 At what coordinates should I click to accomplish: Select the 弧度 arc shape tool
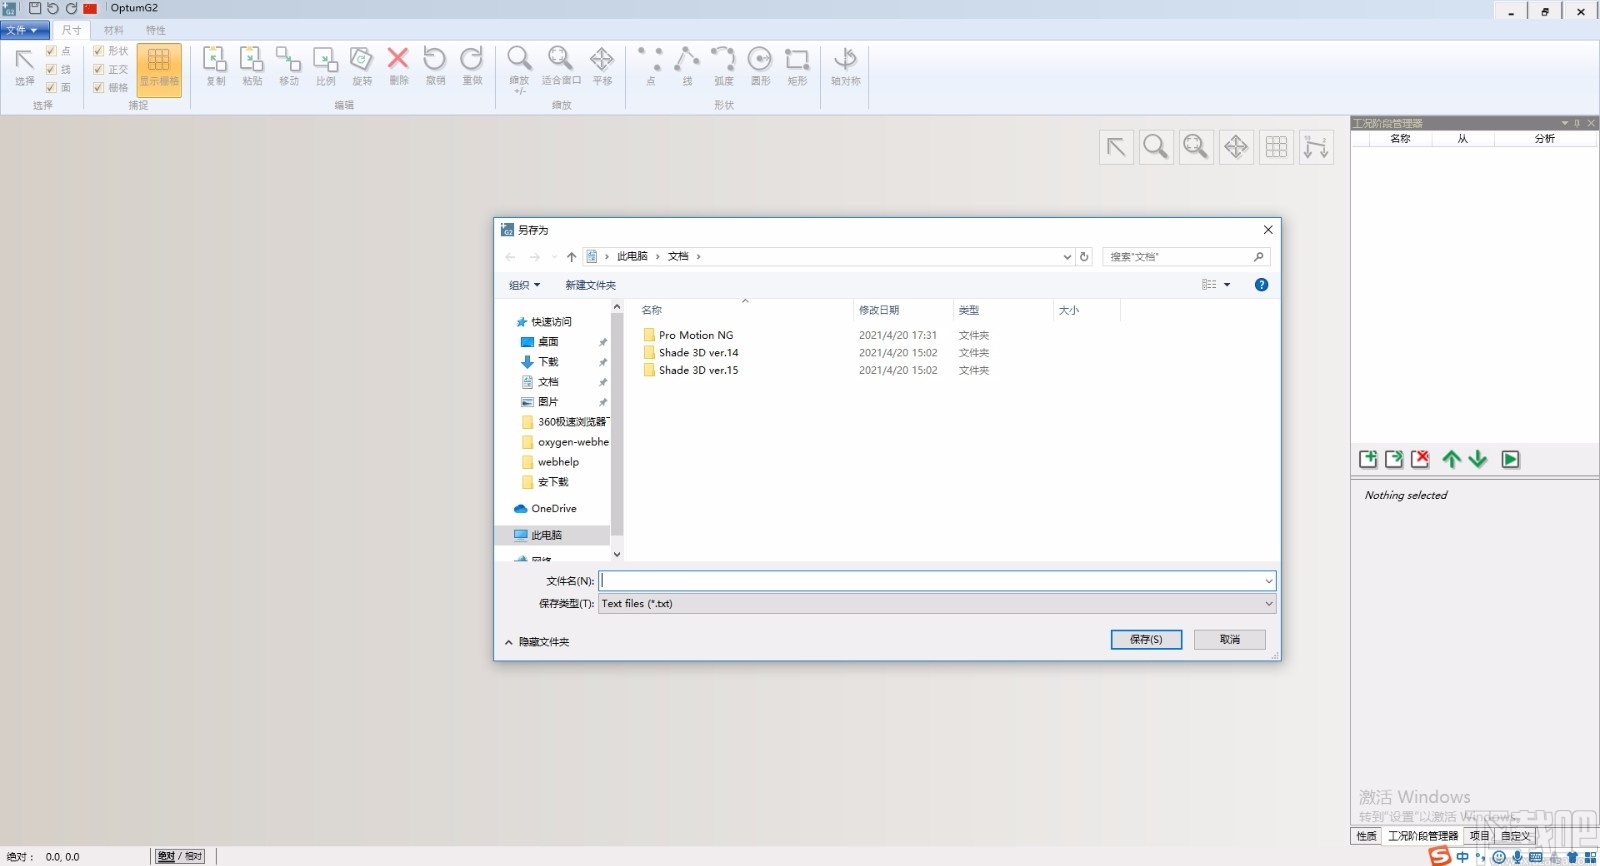[x=723, y=67]
